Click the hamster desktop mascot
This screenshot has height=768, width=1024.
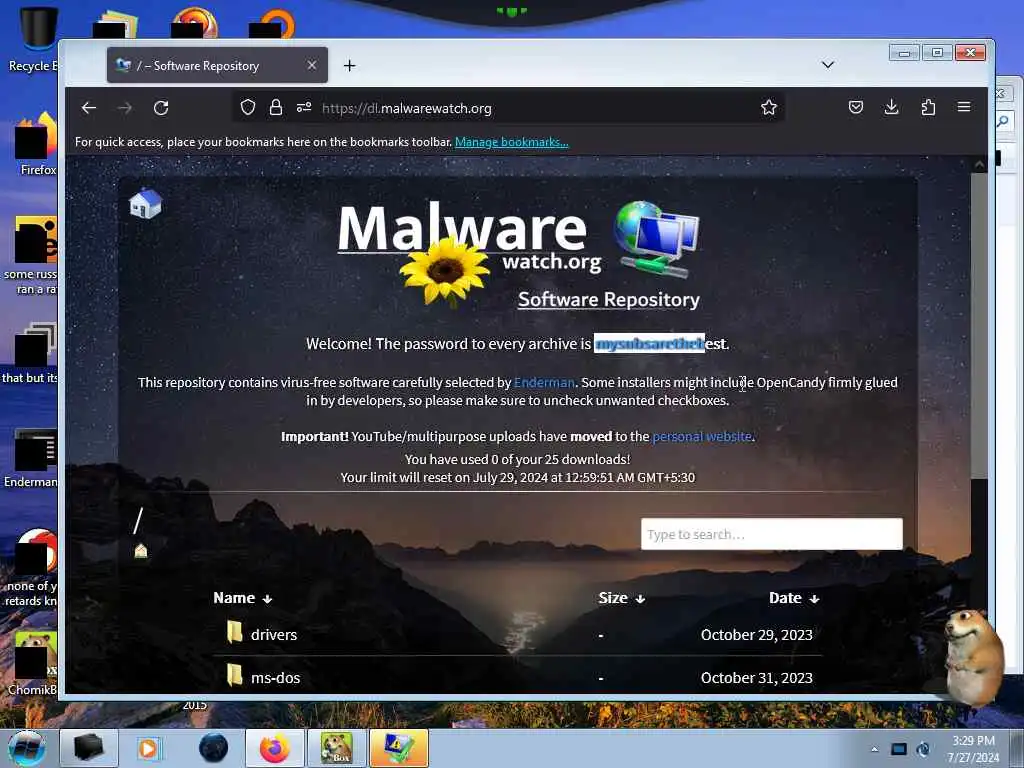click(x=973, y=656)
